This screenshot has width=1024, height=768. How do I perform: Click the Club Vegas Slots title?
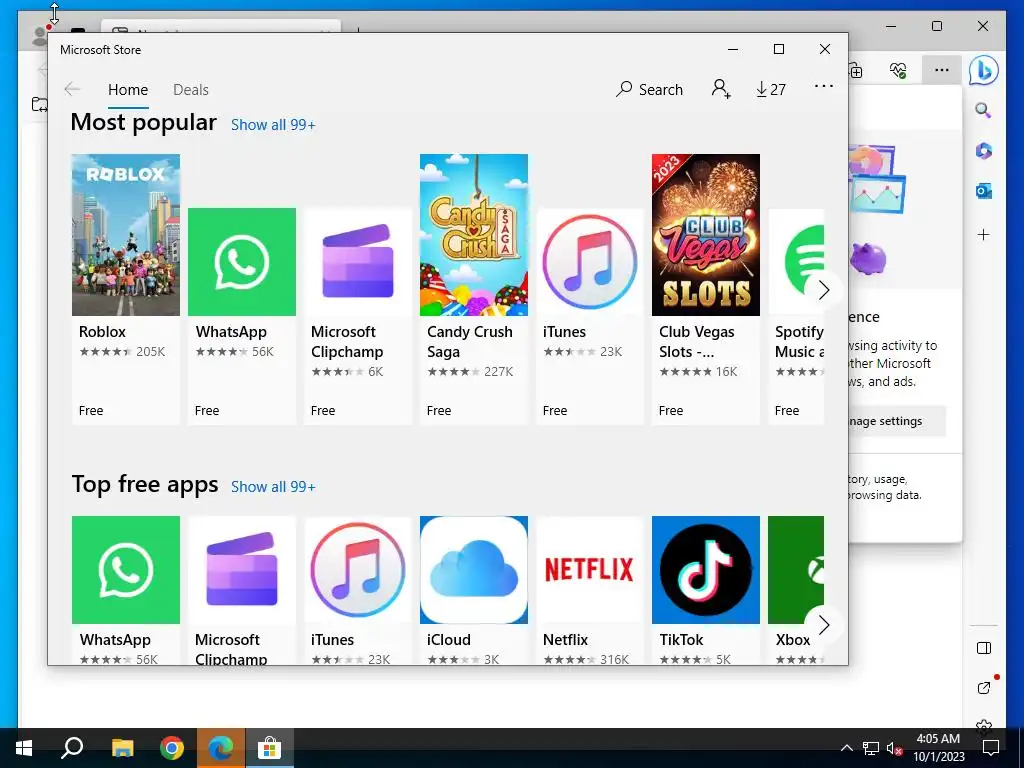click(696, 342)
